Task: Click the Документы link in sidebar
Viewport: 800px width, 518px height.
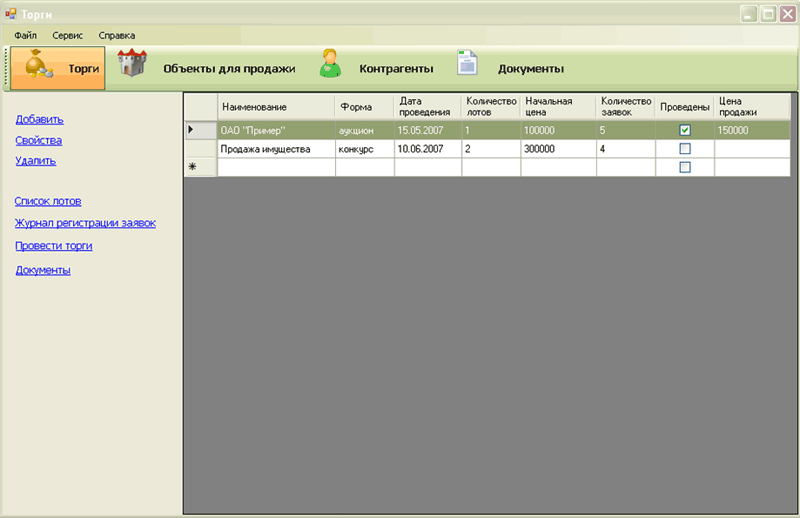Action: (43, 270)
